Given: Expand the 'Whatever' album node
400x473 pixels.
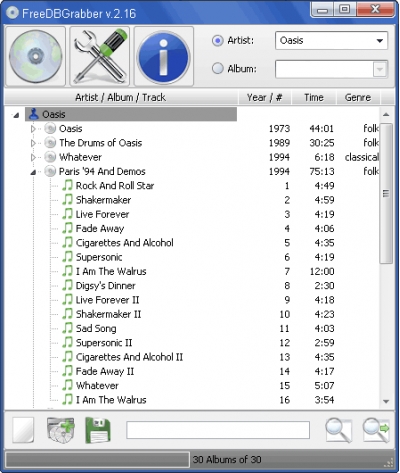Looking at the screenshot, I should click(33, 157).
